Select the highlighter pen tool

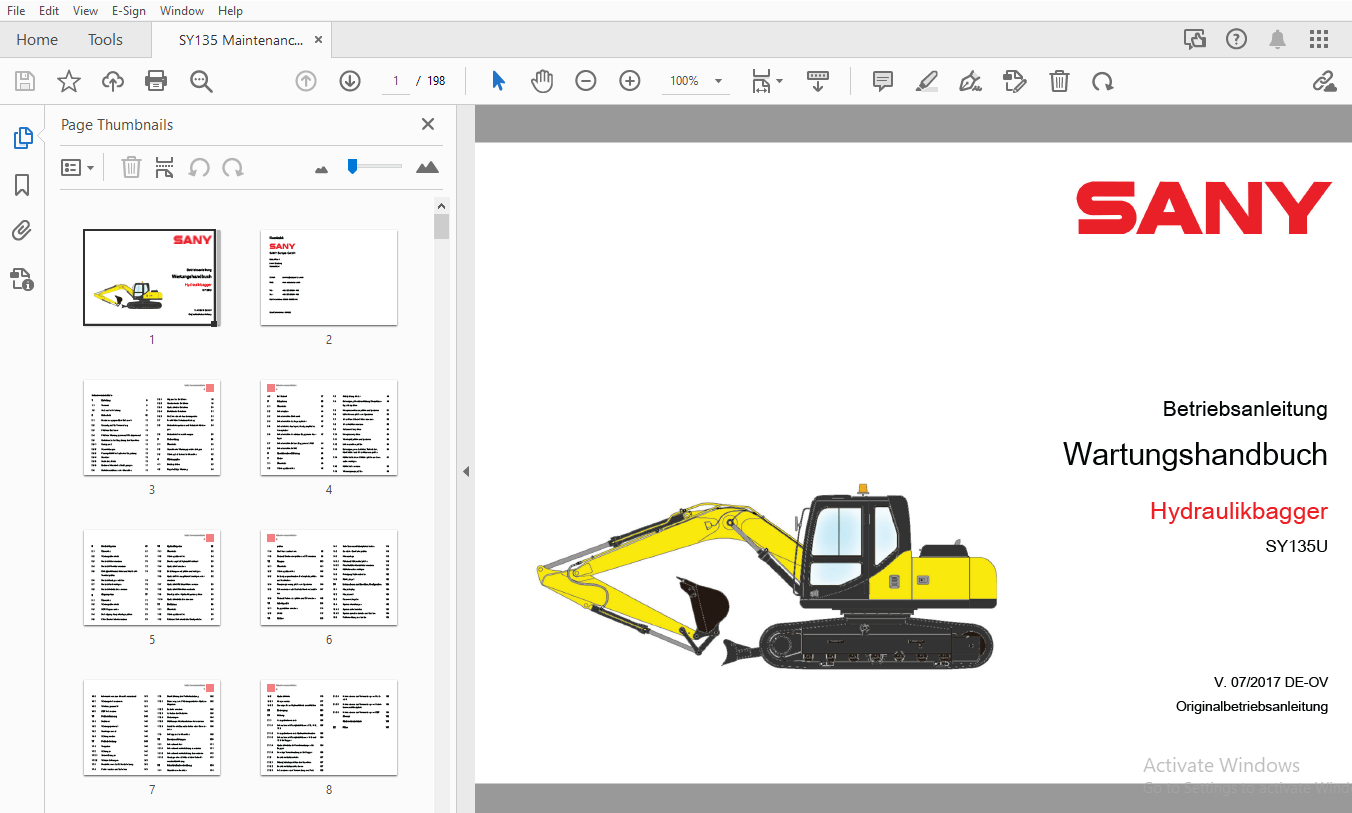[927, 81]
